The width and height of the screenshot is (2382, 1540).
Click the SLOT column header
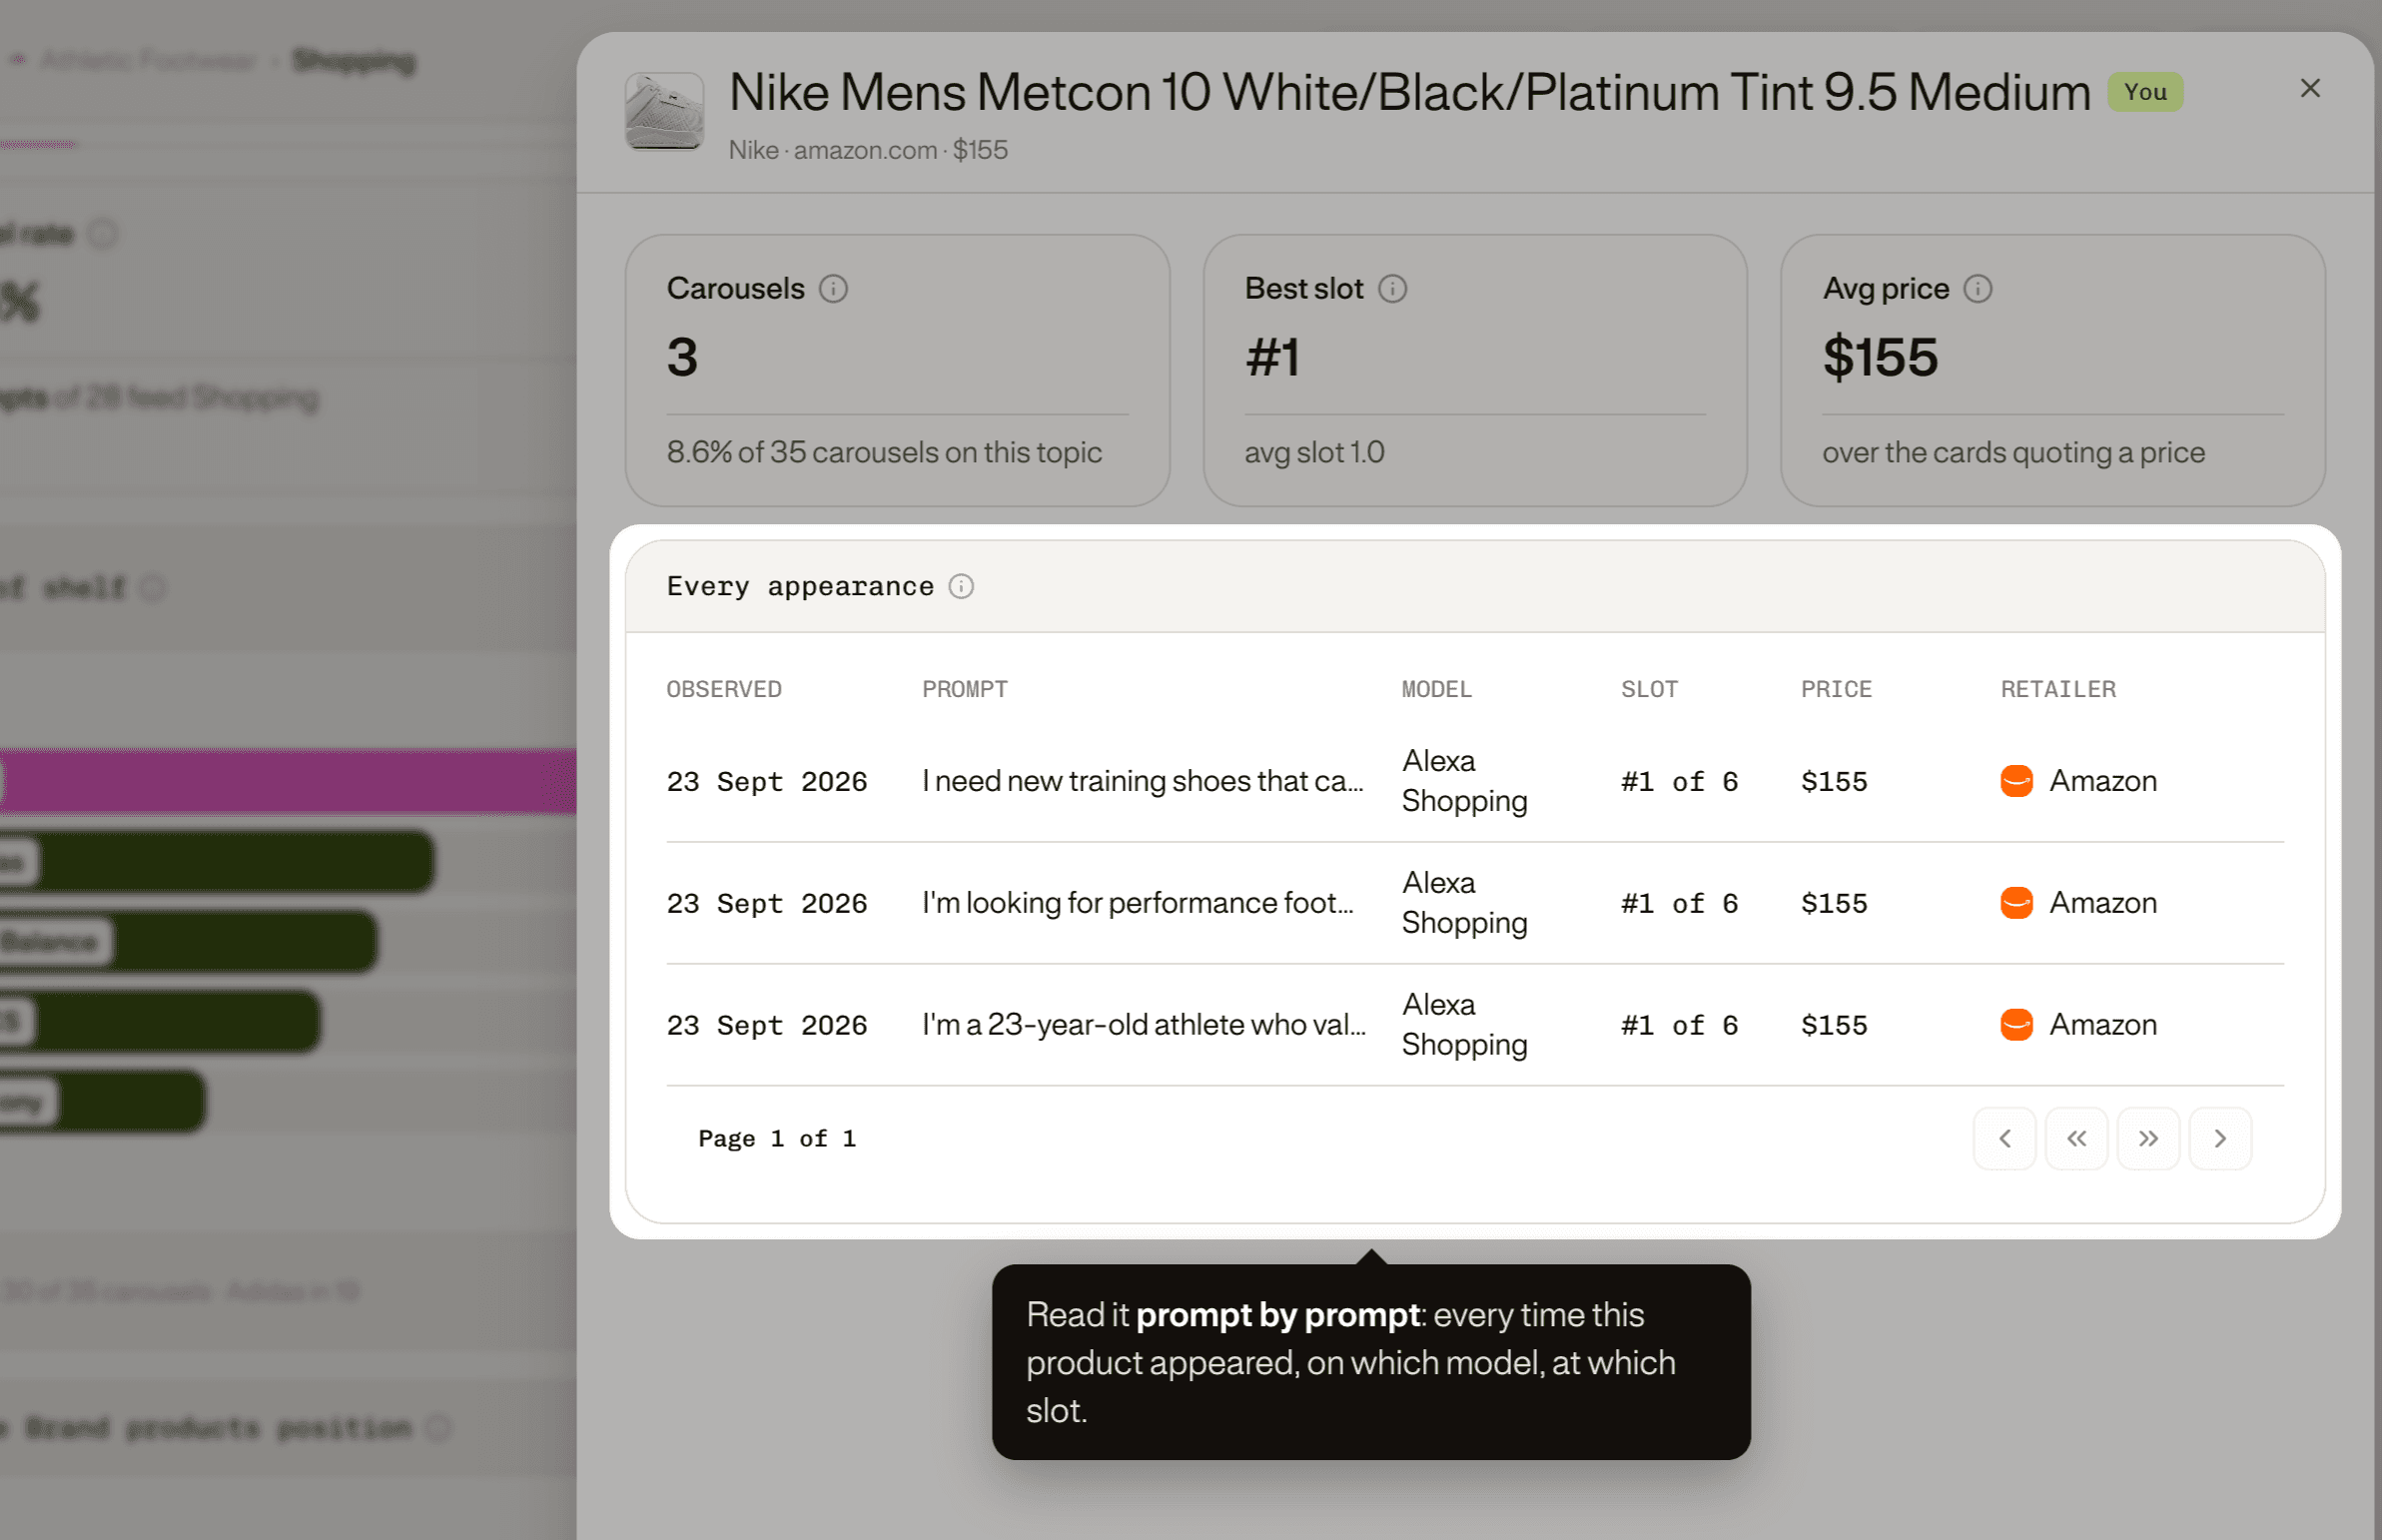point(1649,689)
